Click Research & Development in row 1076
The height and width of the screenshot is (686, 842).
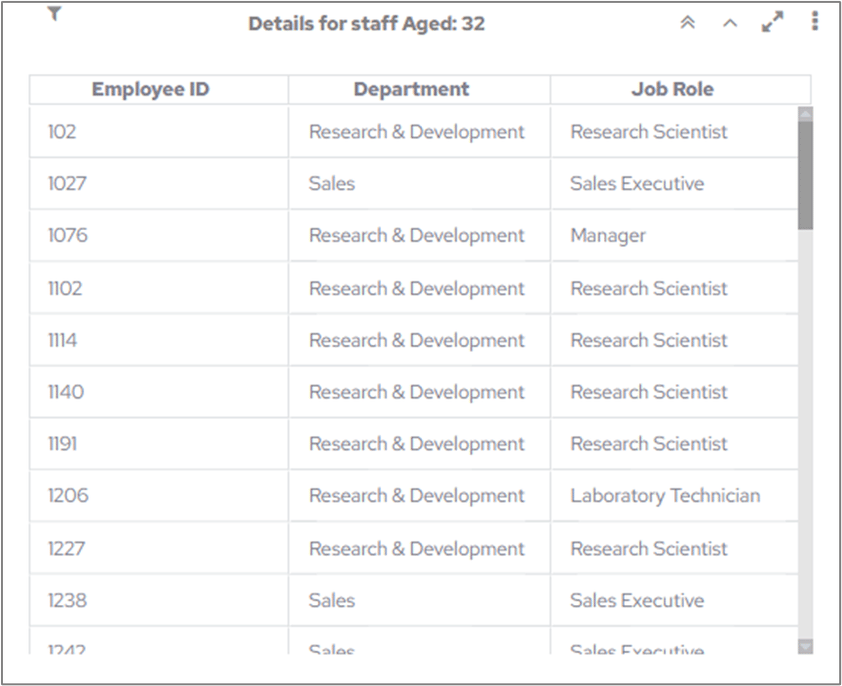(417, 235)
